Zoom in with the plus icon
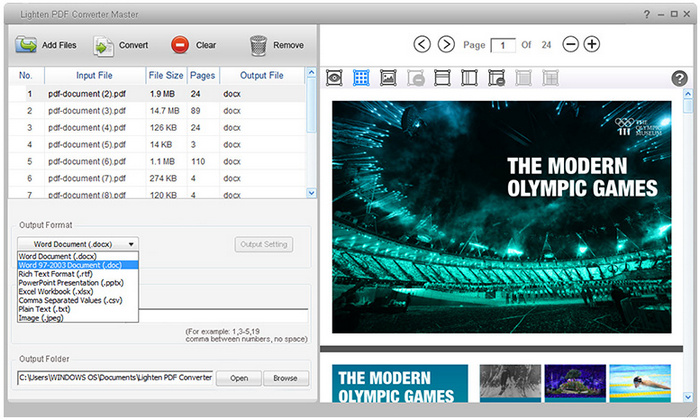The width and height of the screenshot is (700, 420). [592, 44]
